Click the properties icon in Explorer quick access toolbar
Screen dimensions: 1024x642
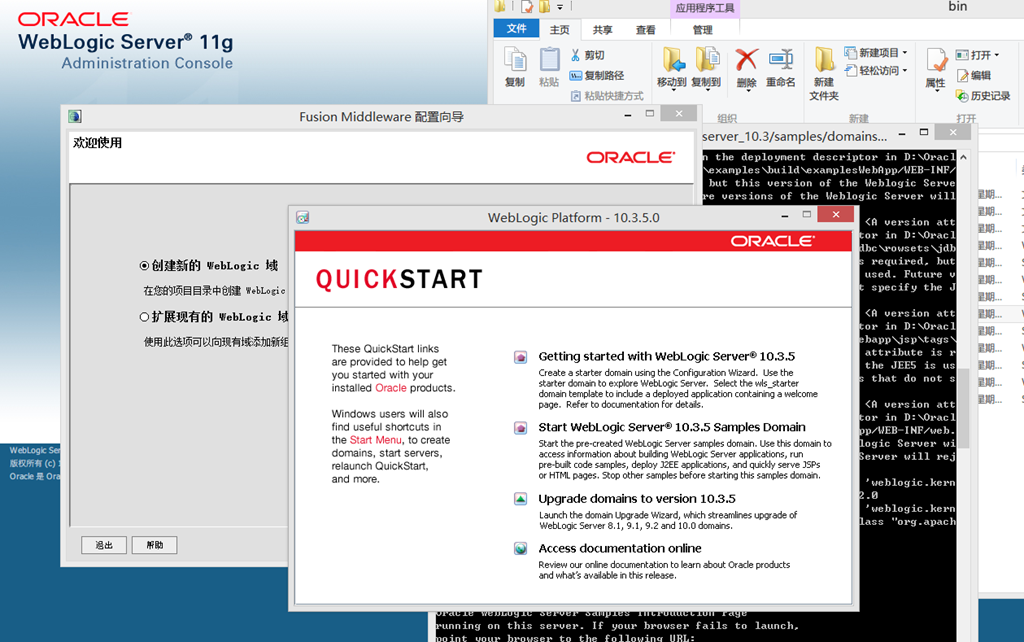pos(527,7)
